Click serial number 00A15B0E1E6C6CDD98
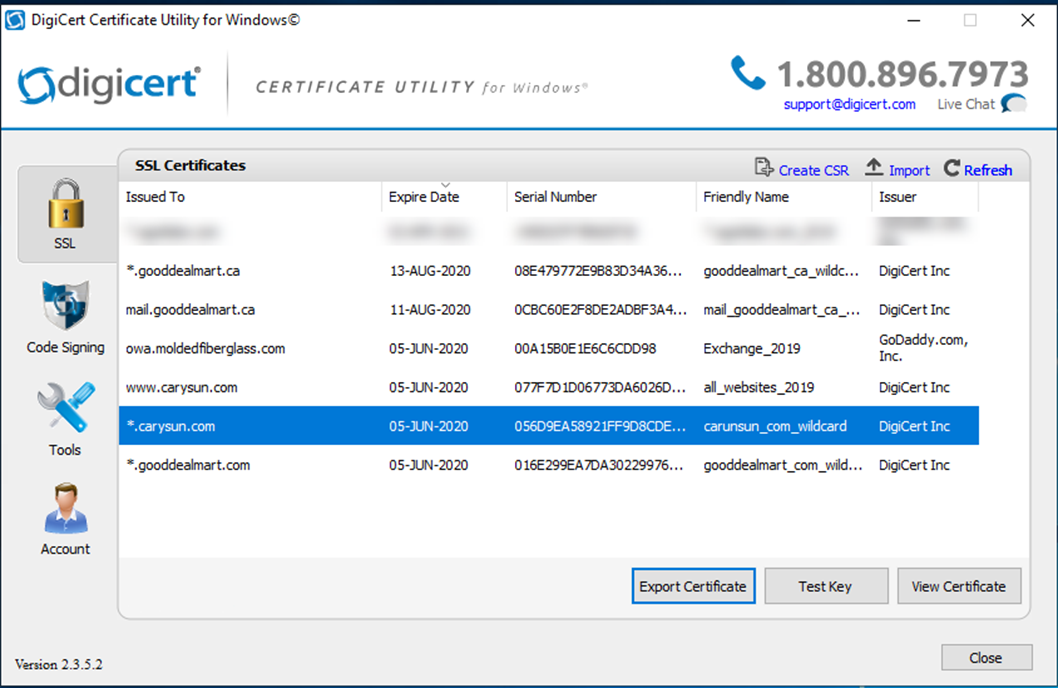 coord(585,349)
